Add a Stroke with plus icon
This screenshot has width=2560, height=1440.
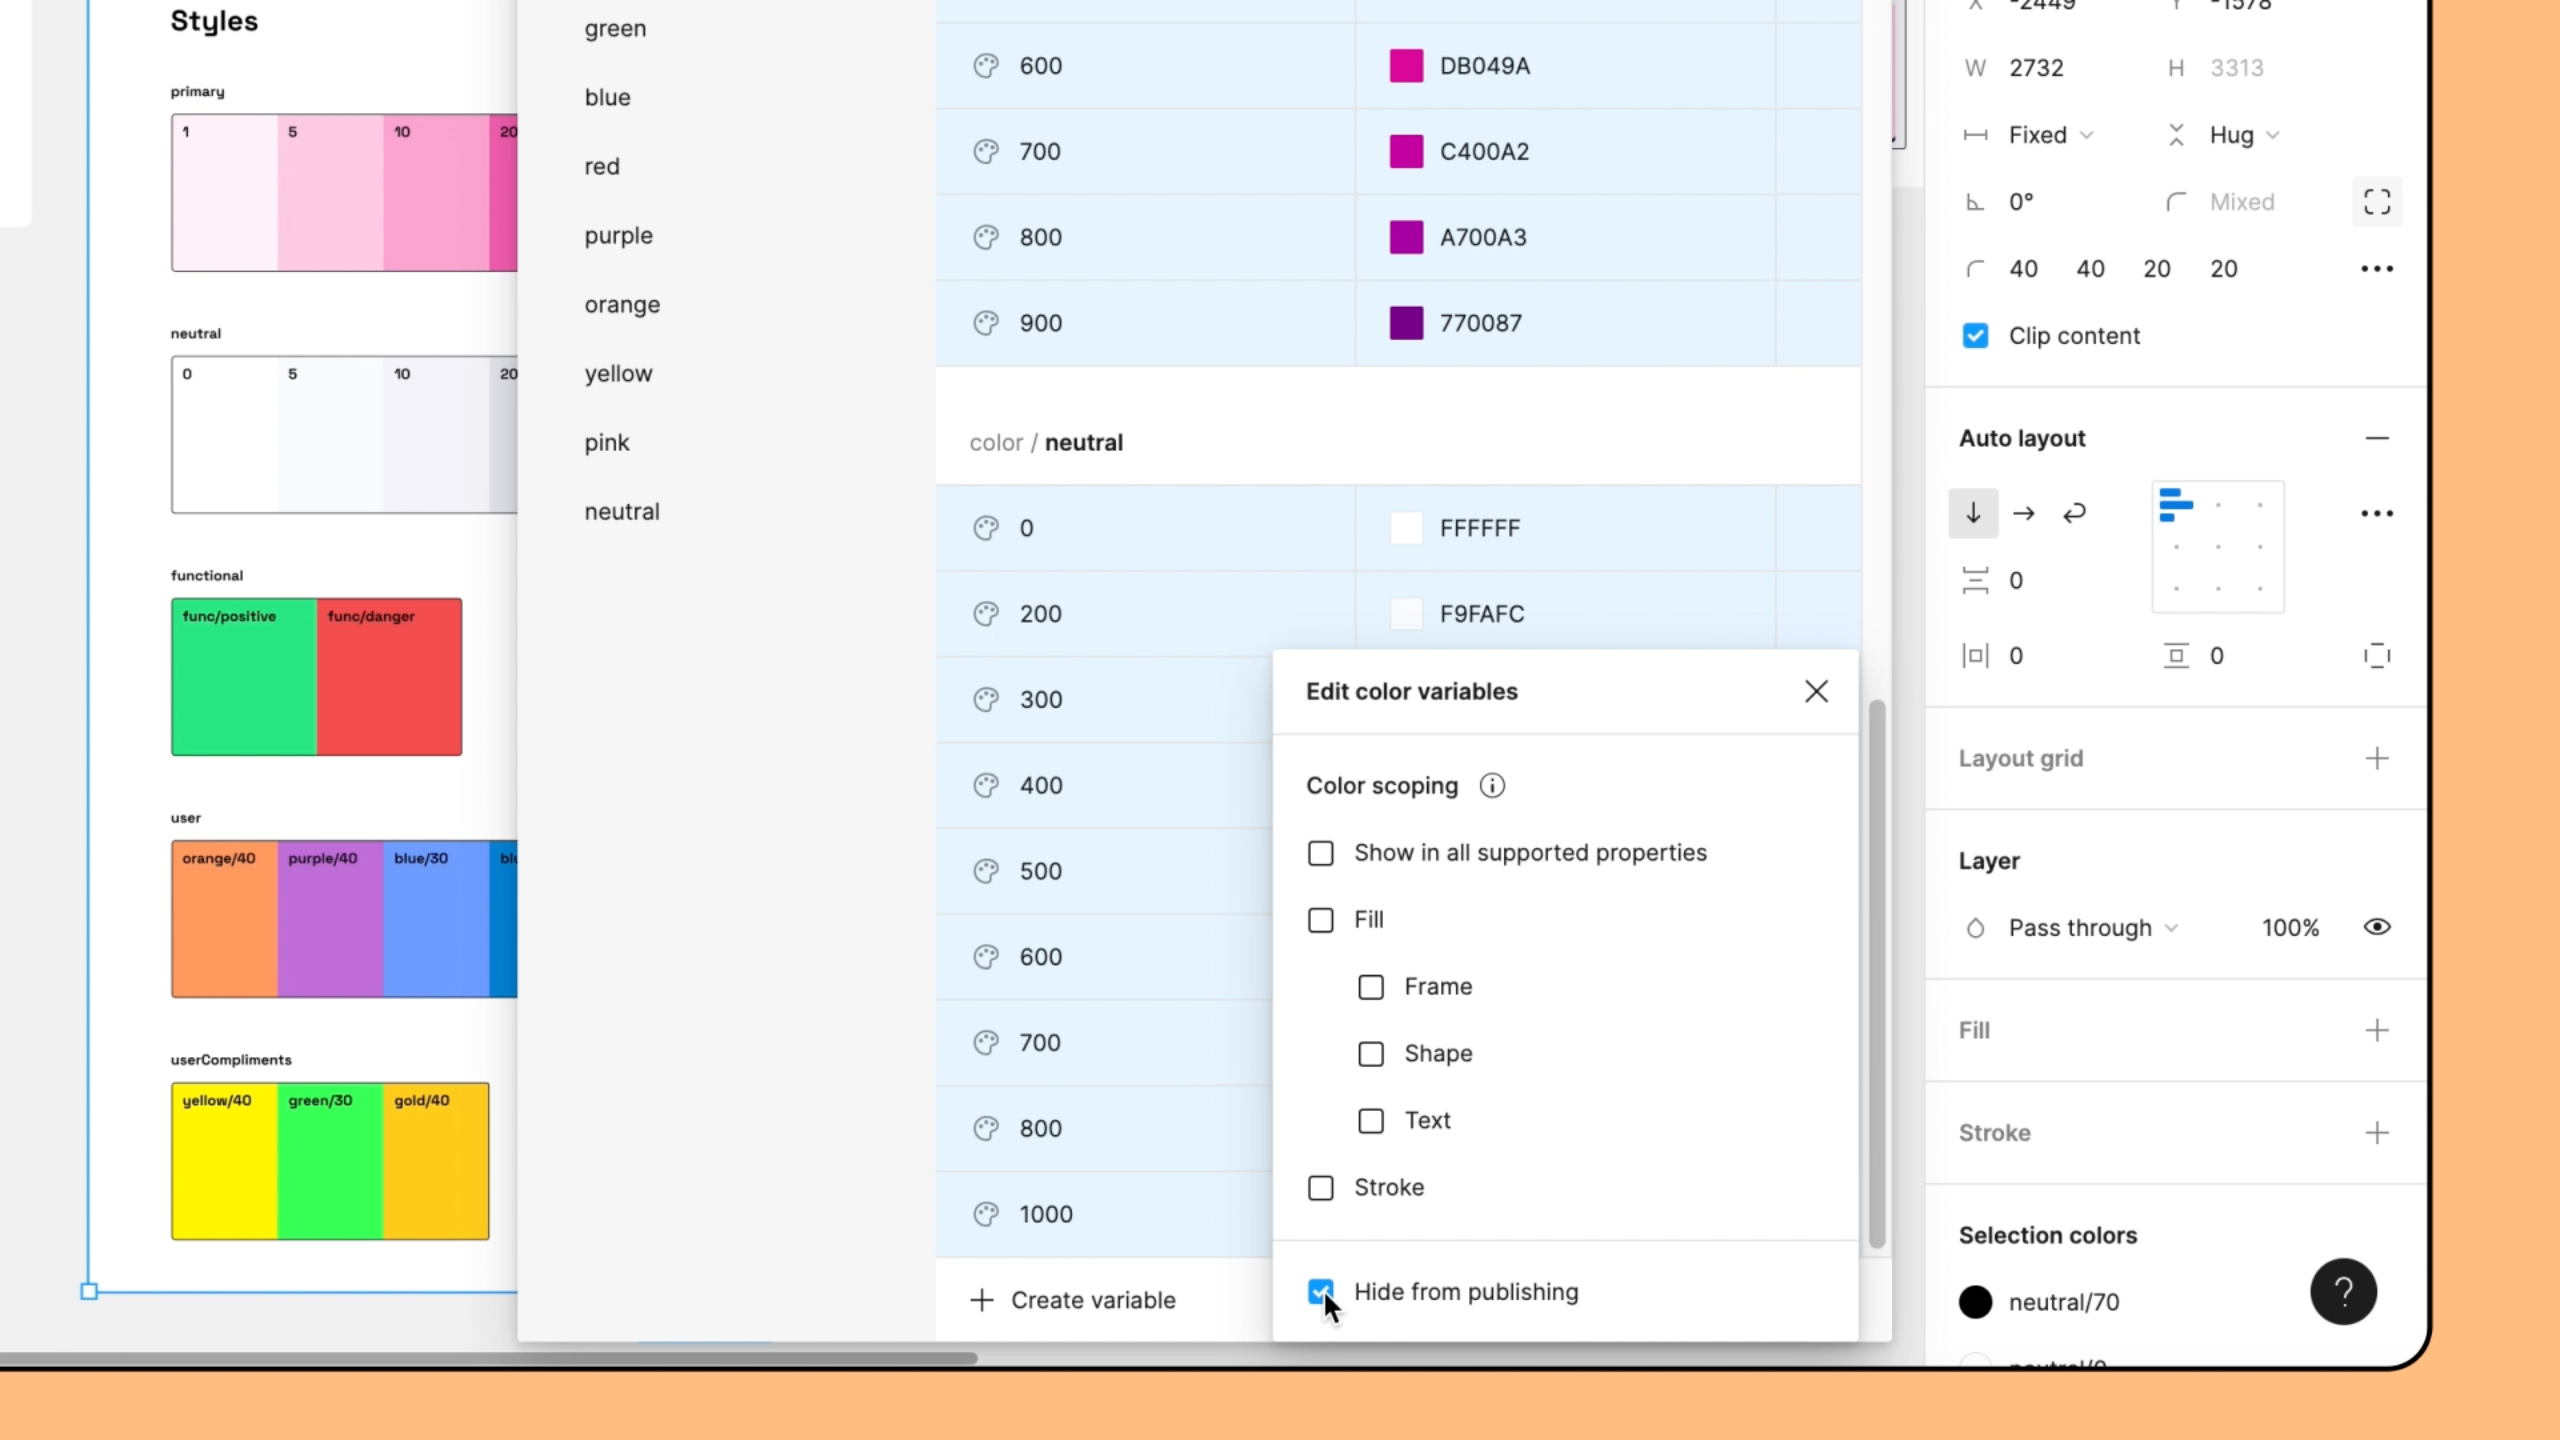(2377, 1133)
